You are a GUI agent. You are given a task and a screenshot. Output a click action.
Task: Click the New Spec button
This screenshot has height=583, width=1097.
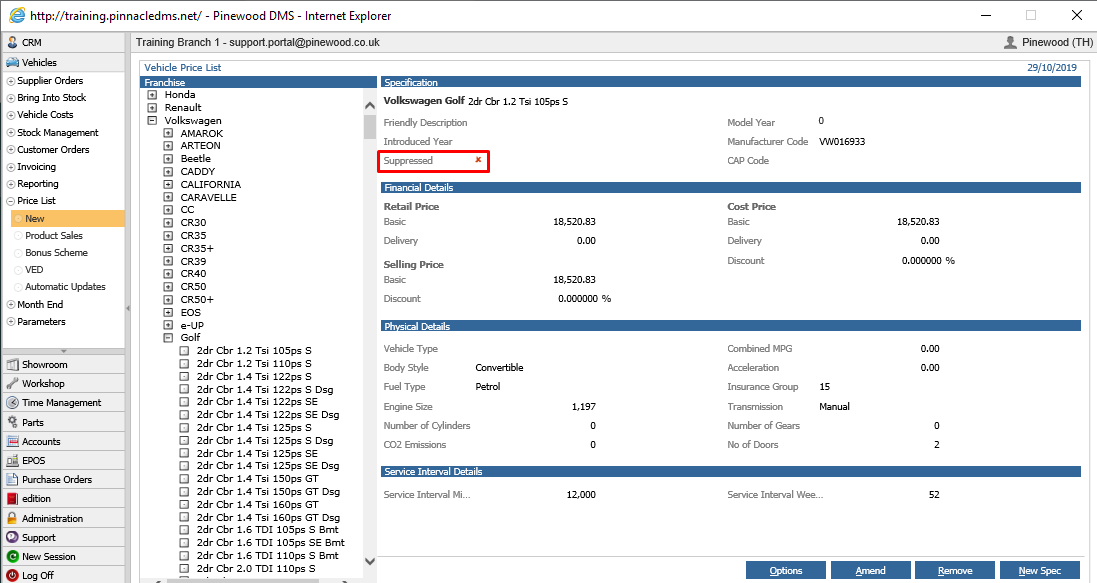pos(1040,570)
